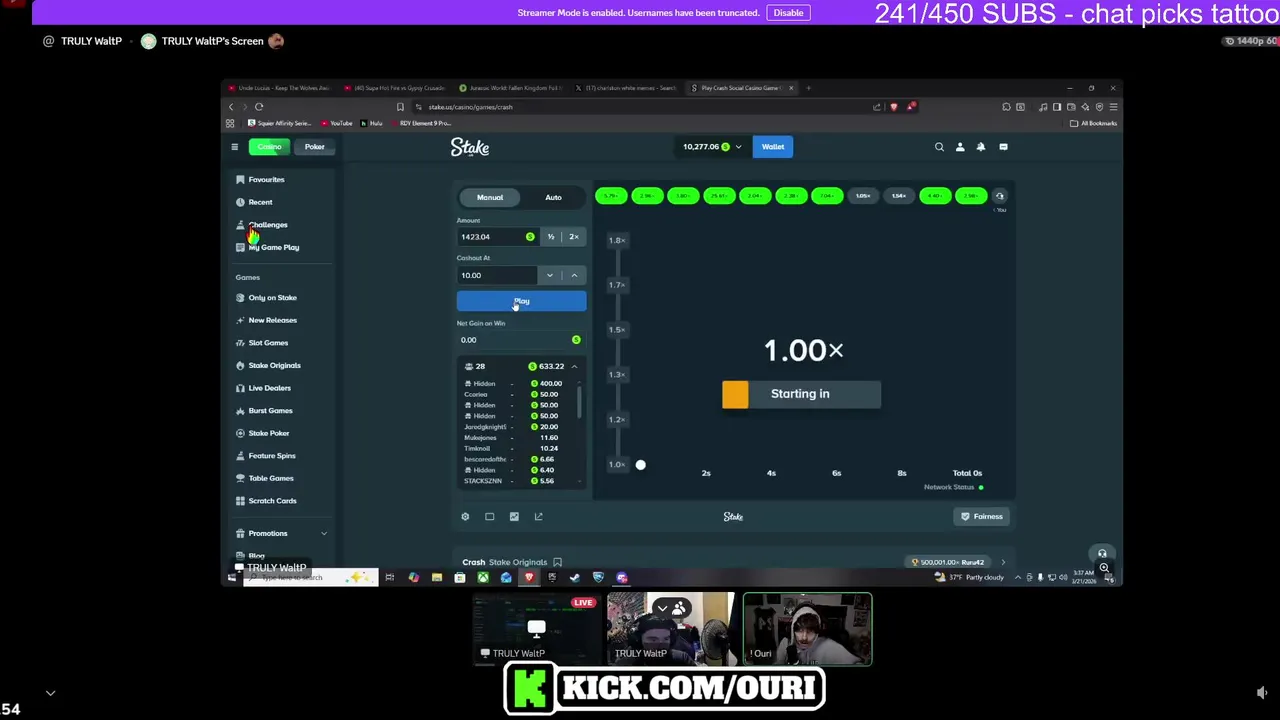Click the TRULY WaltP webcam thumbnail
This screenshot has width=1280, height=720.
point(671,629)
